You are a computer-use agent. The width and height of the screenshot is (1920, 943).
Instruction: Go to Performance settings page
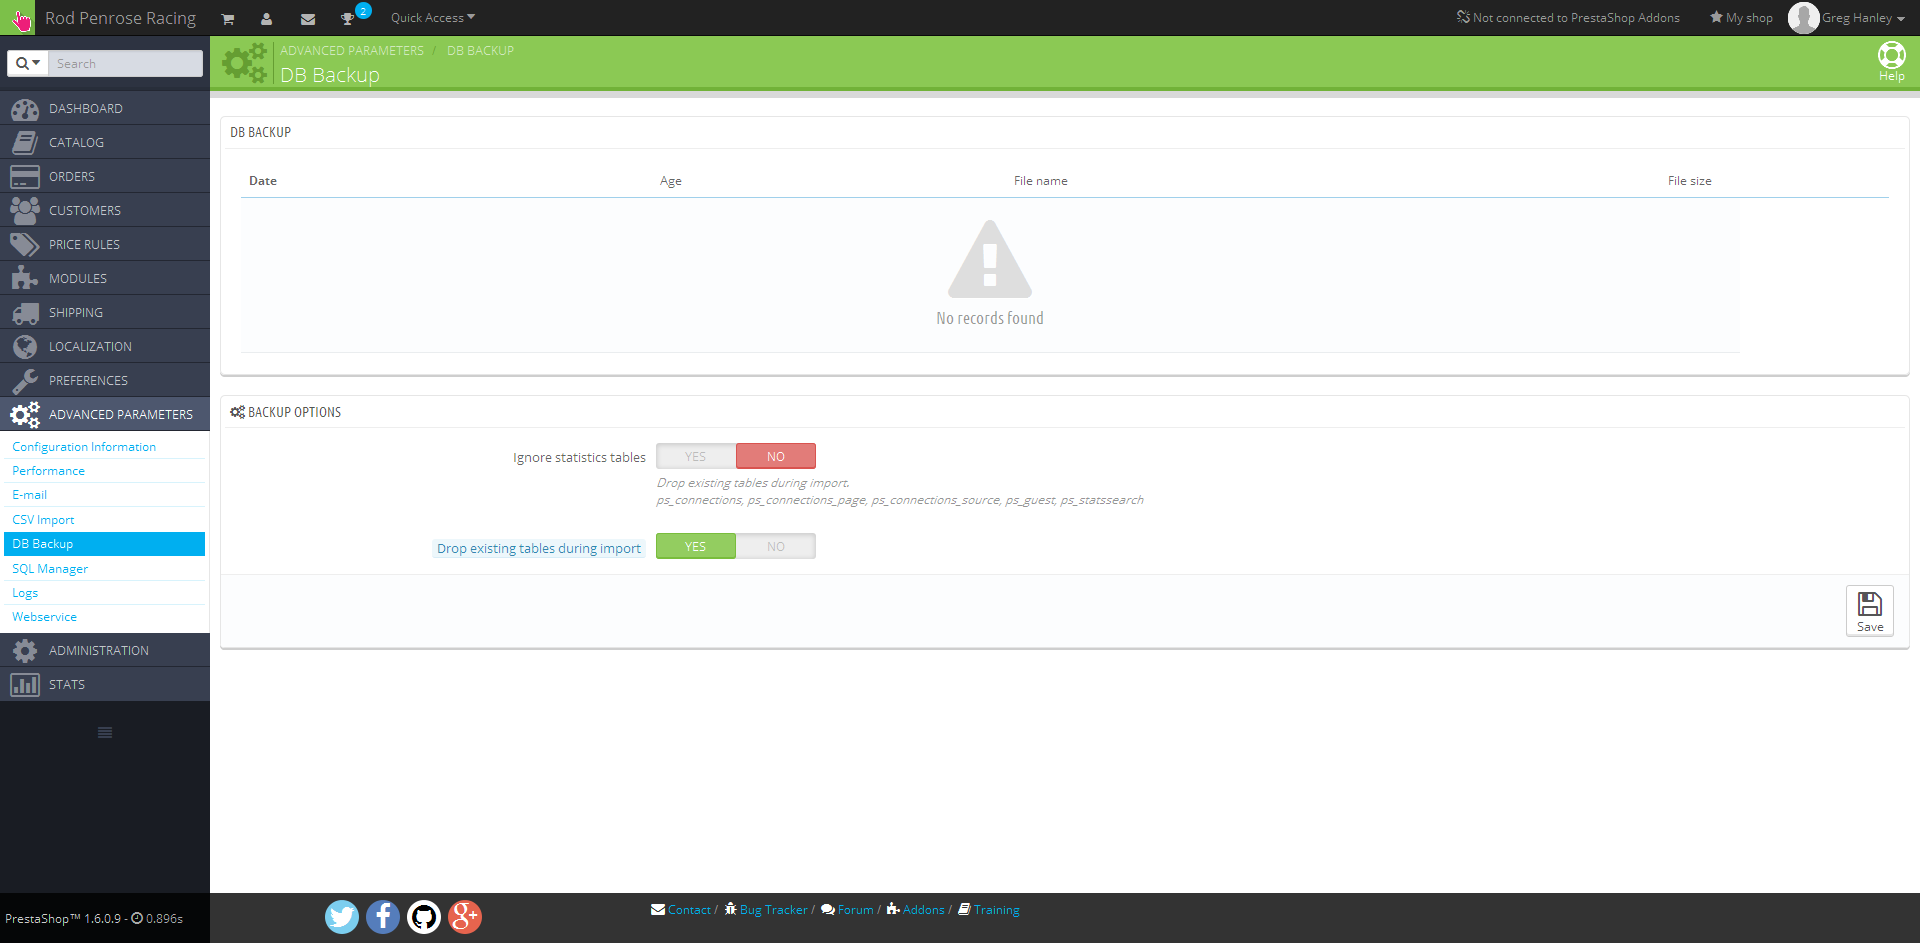point(48,471)
